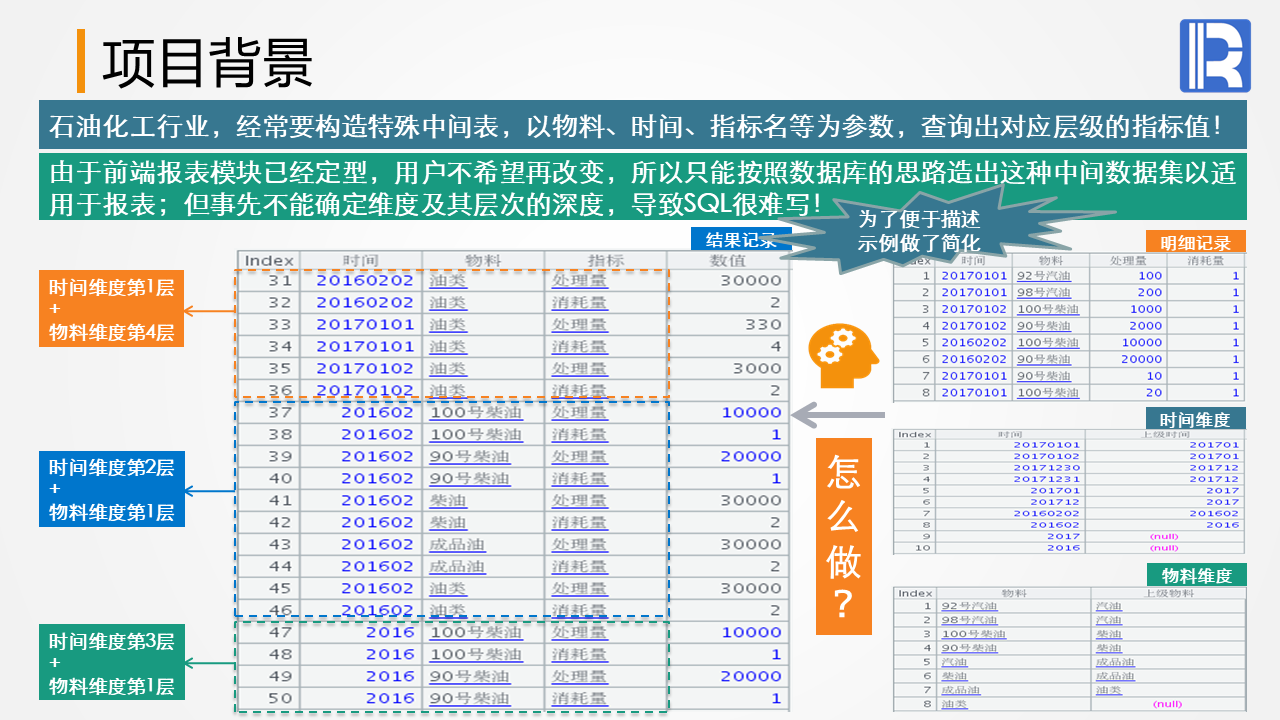This screenshot has width=1280, height=720.
Task: Click 处理量 header in the 明细记录 table
Action: (x=1129, y=260)
